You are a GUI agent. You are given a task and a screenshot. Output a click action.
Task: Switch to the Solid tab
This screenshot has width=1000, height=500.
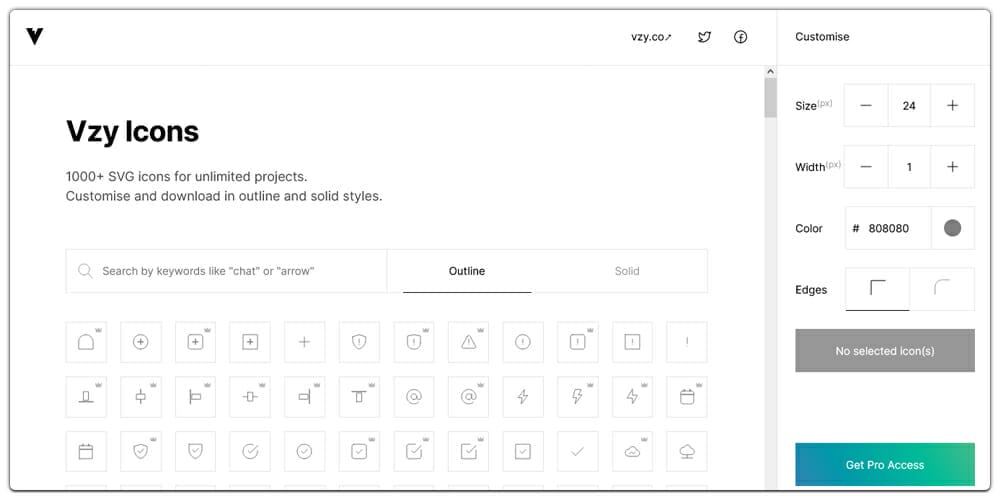(627, 271)
